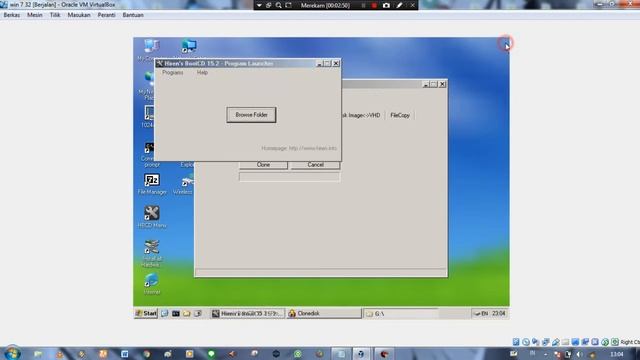Click the recorder pencil draw icon
This screenshot has width=640, height=360.
400,5
